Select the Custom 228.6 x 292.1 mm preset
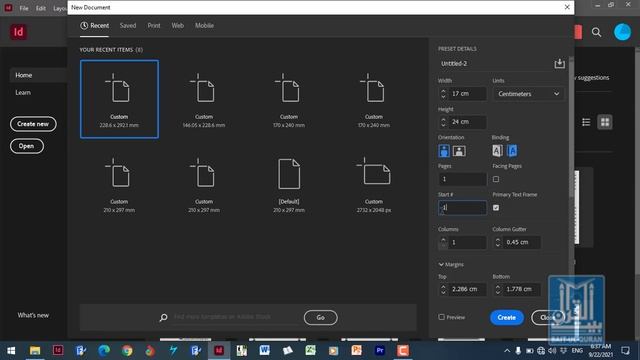 tap(119, 99)
